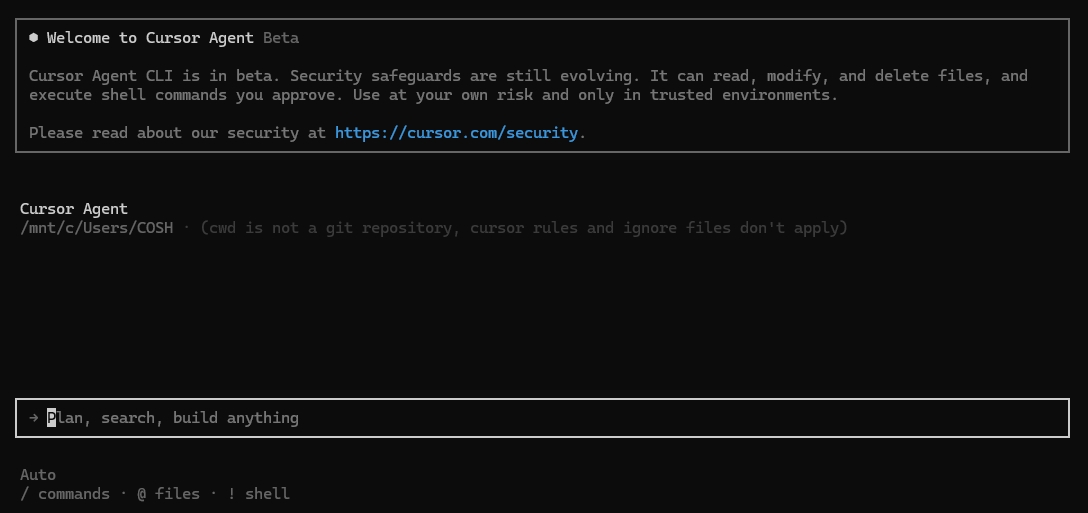Click the Cursor Agent heading text
Viewport: 1088px width, 513px height.
pyautogui.click(x=74, y=209)
